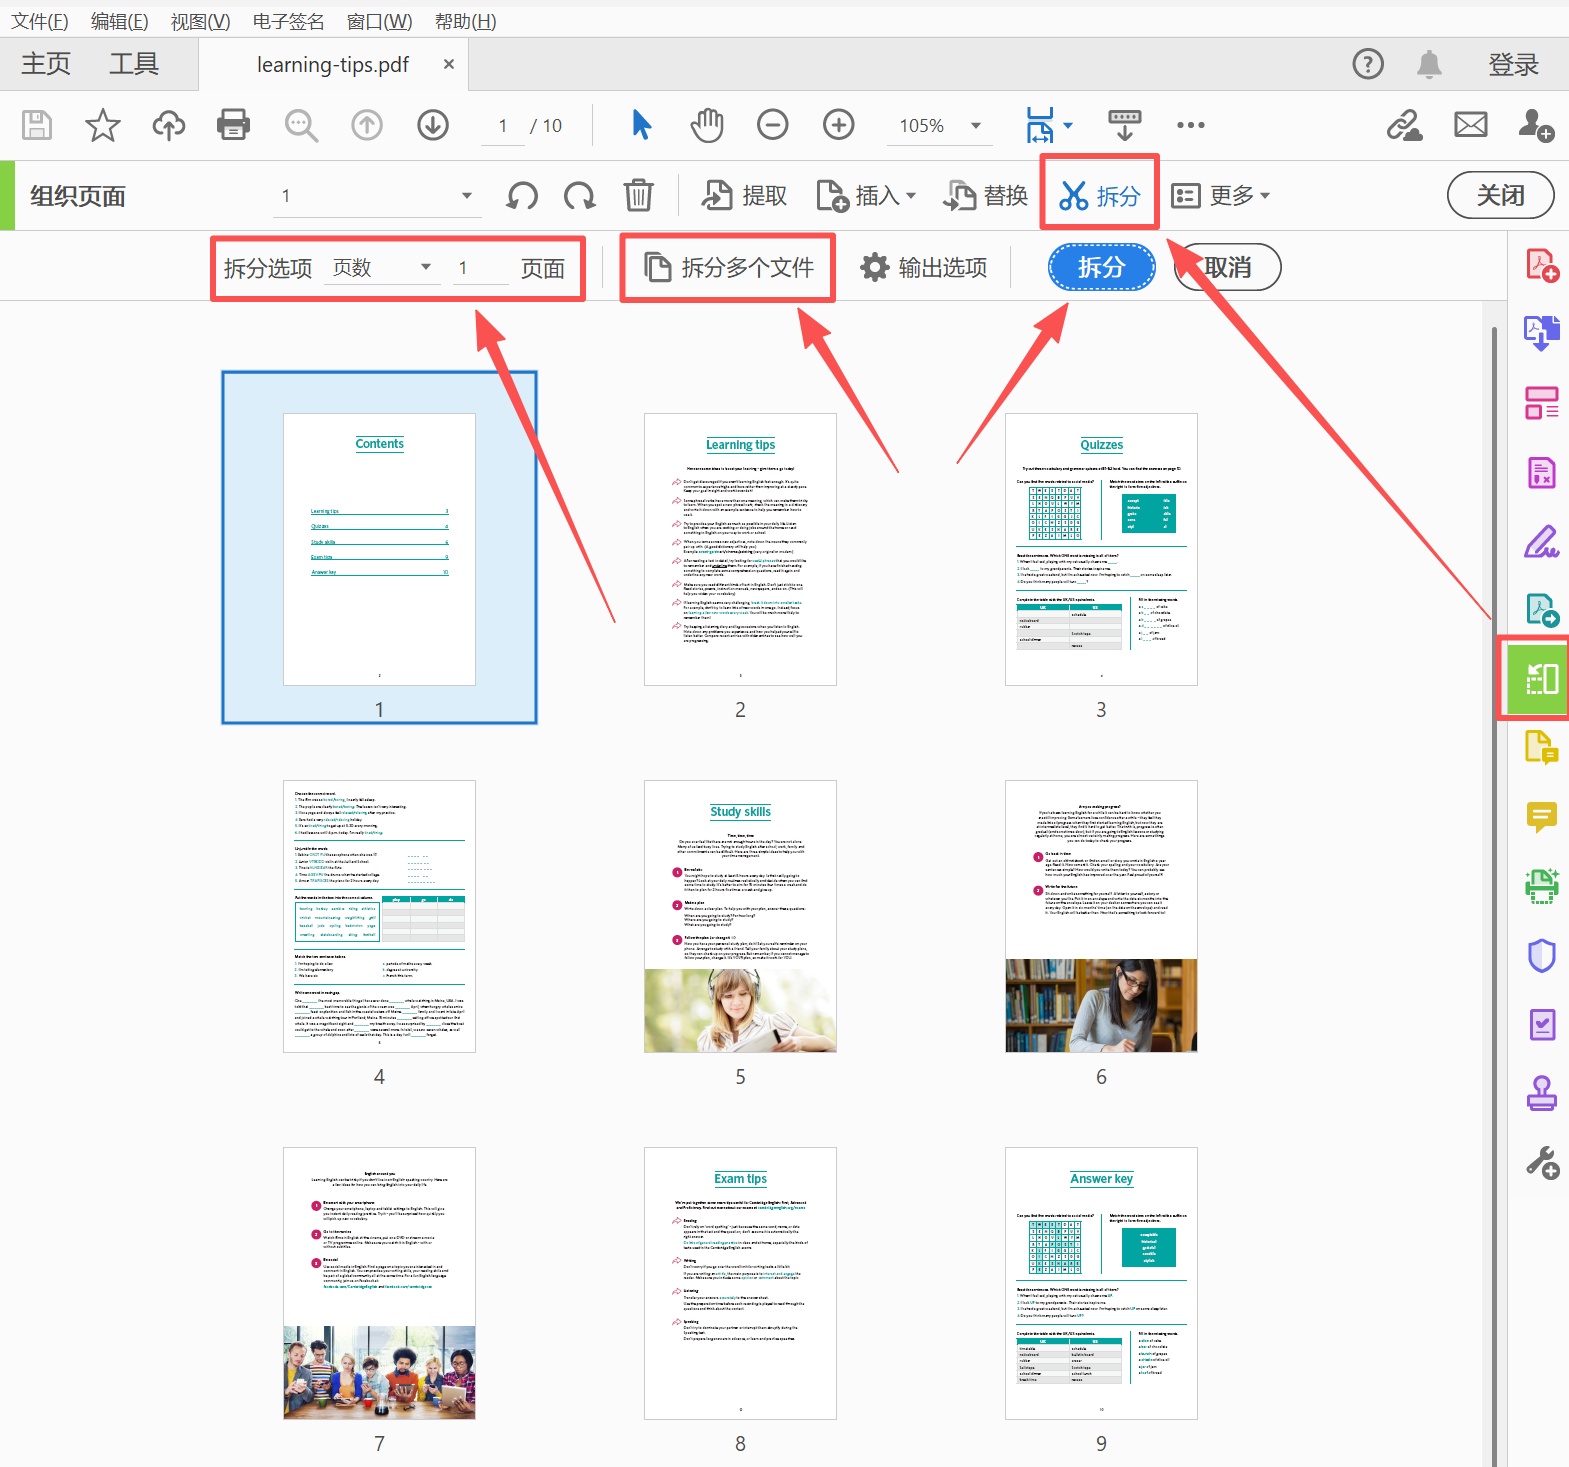Click the split page count input field
1569x1467 pixels.
[x=480, y=268]
